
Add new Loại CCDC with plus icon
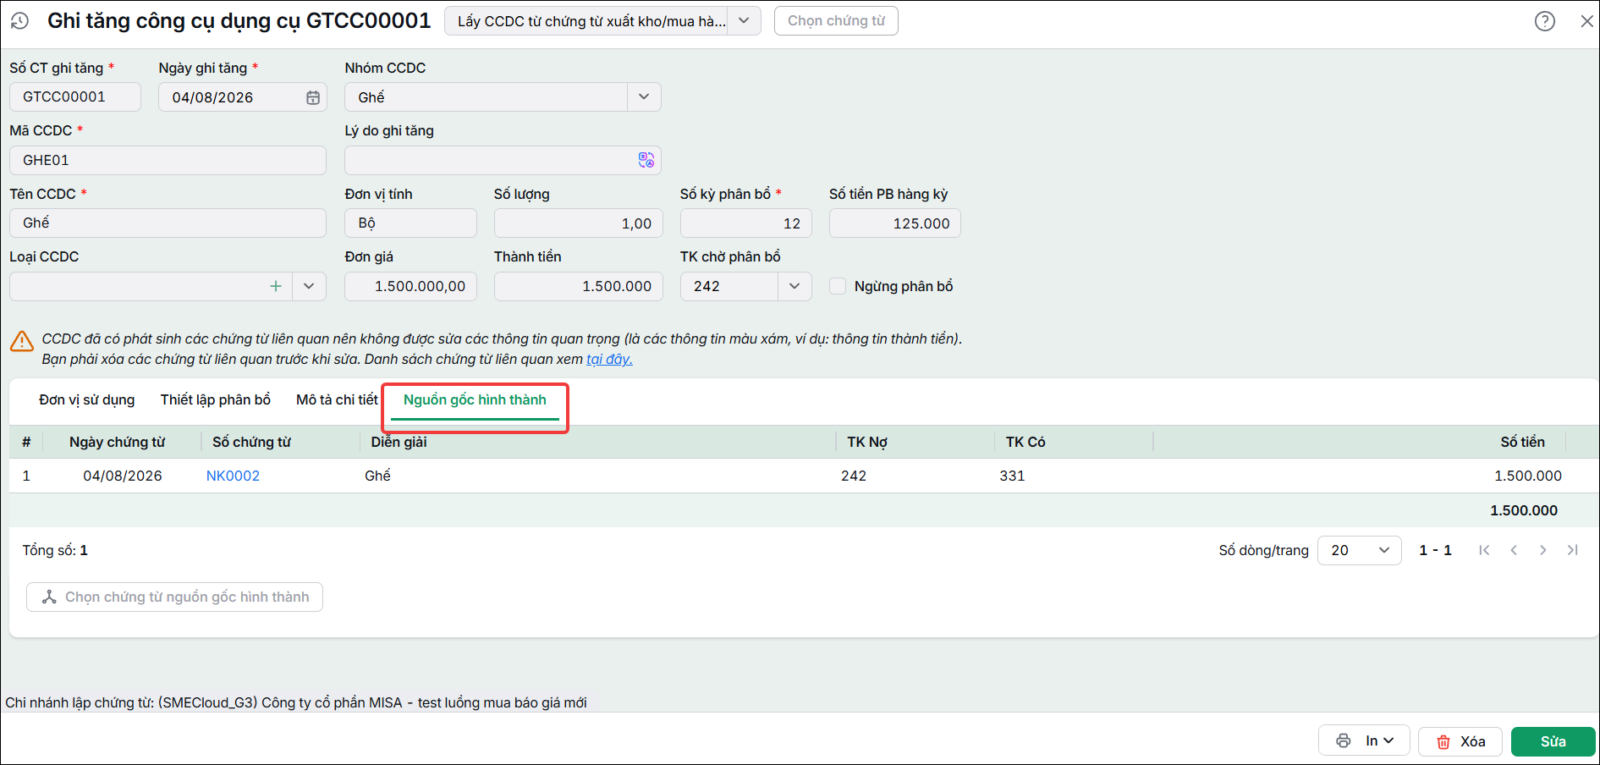point(276,286)
